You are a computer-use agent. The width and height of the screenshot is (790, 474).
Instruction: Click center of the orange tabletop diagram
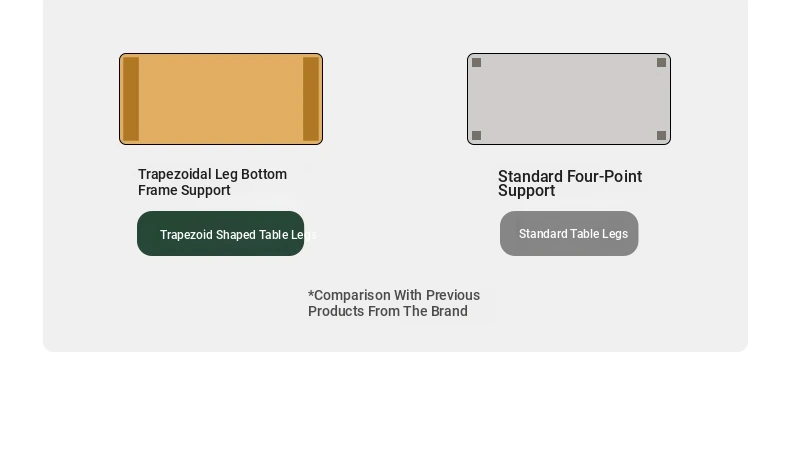pos(221,99)
